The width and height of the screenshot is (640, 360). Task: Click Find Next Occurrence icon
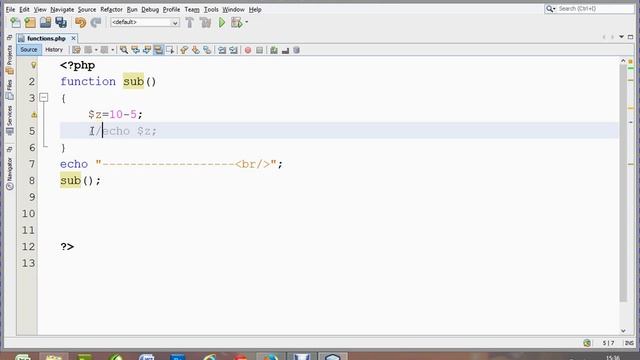click(147, 50)
